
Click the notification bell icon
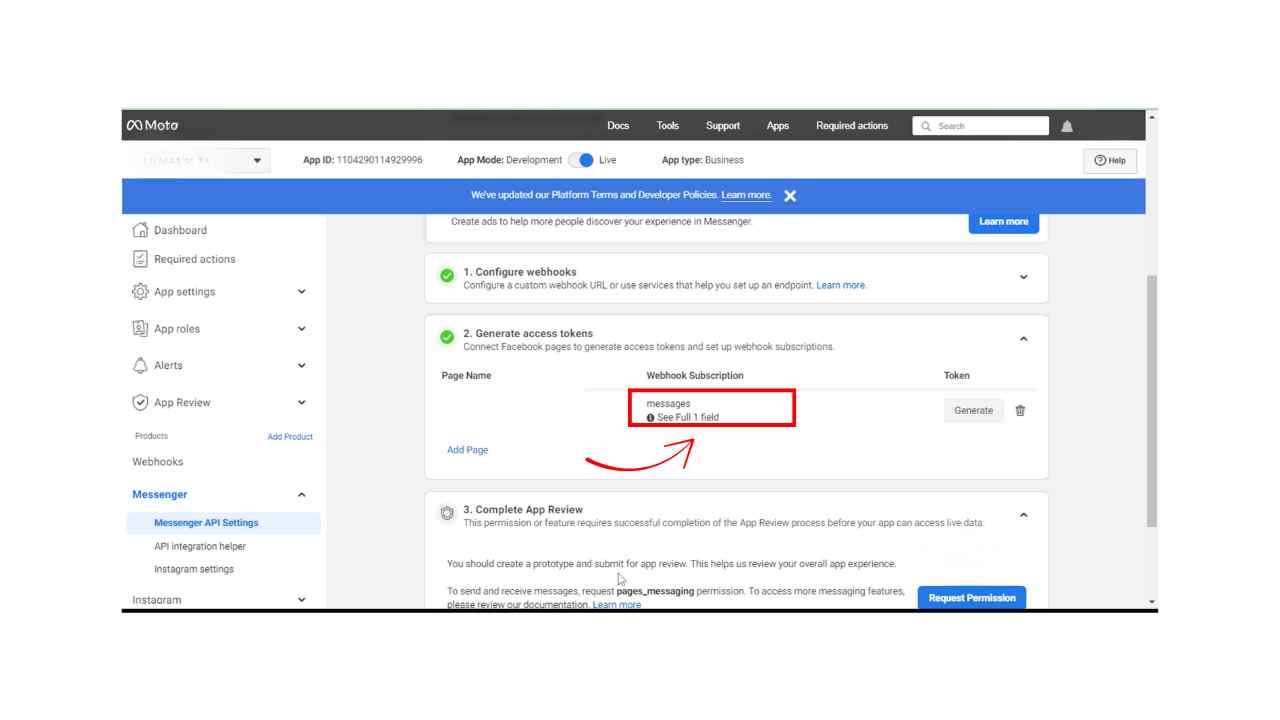(1067, 126)
